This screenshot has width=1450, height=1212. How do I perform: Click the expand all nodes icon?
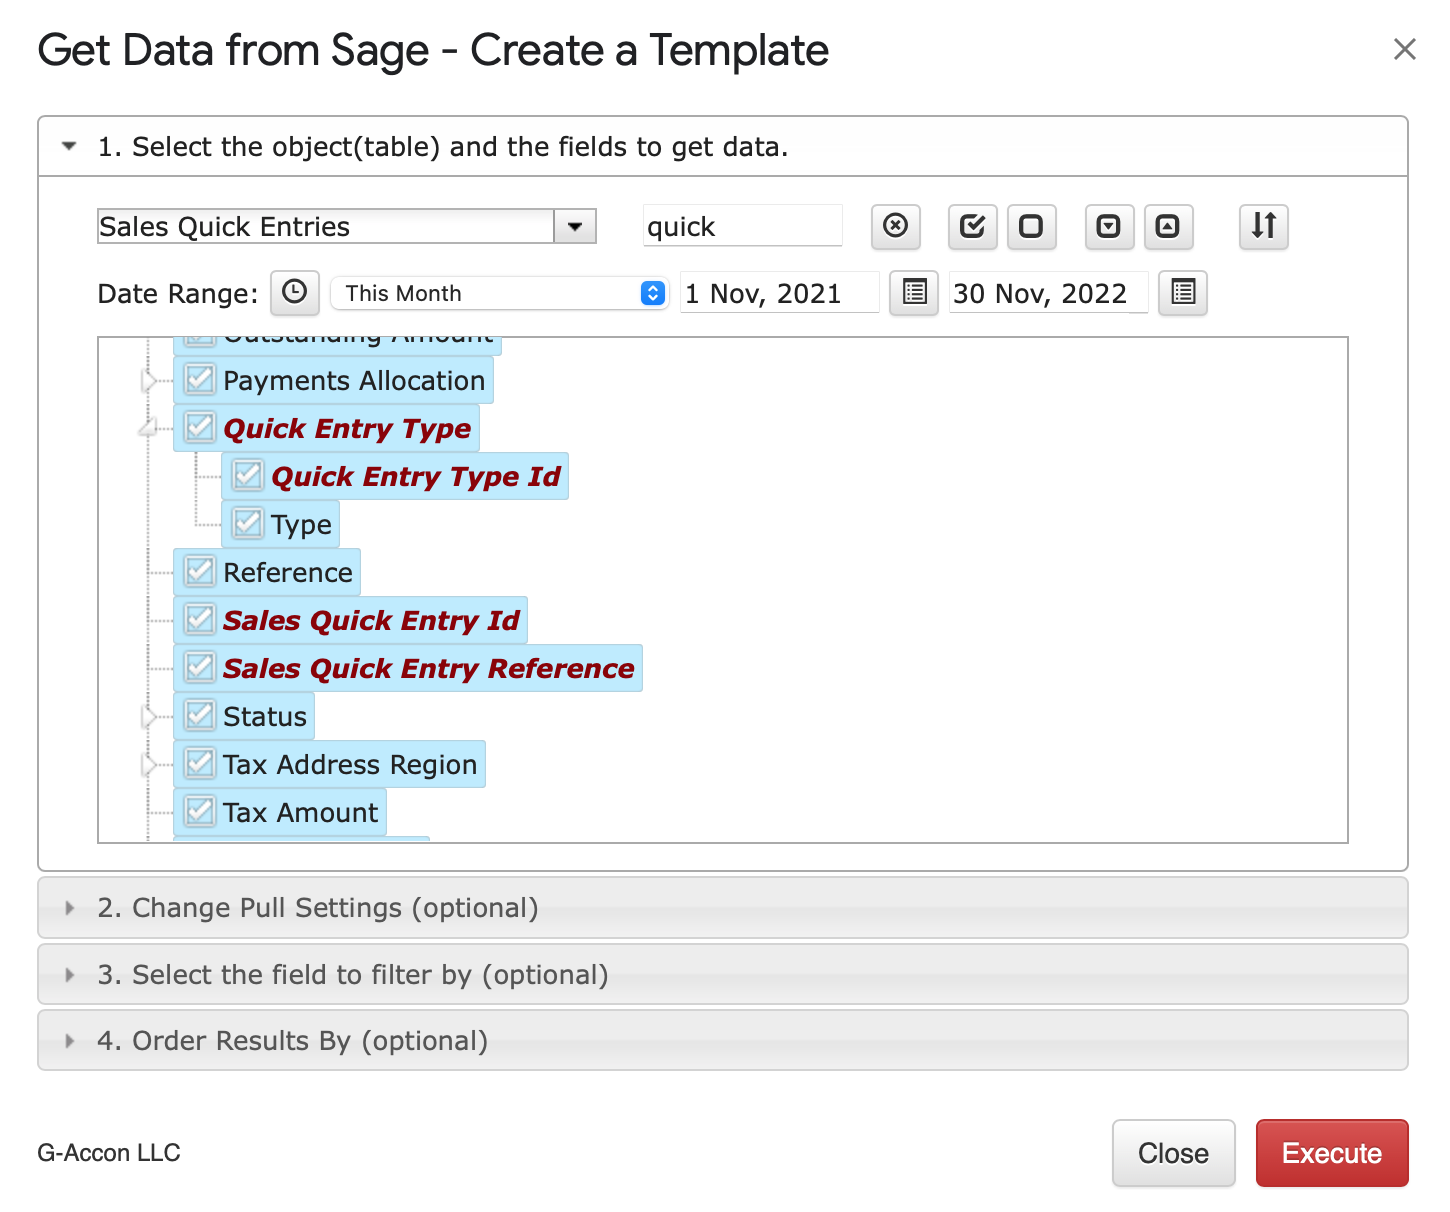(x=1109, y=226)
